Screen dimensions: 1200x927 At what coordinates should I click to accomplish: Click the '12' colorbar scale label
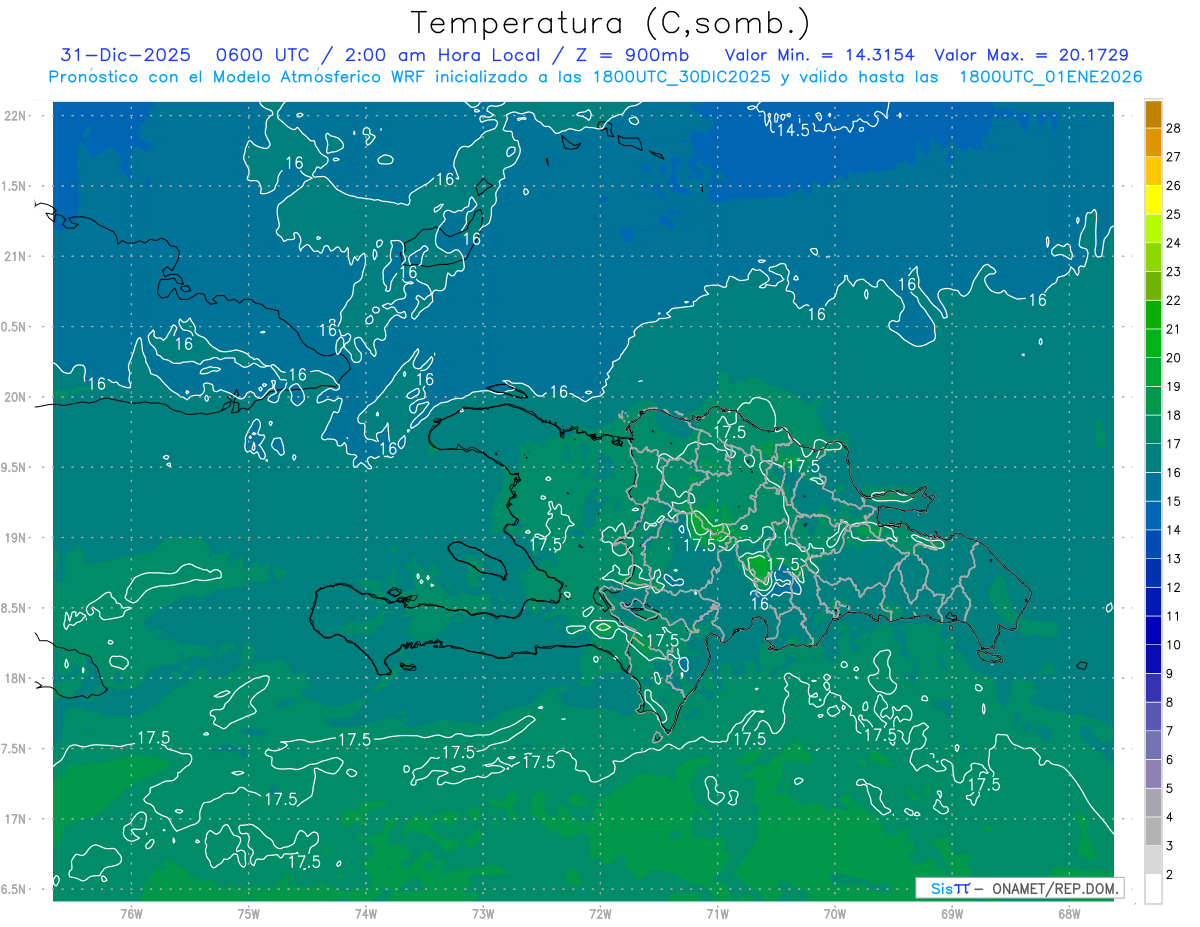(1174, 587)
